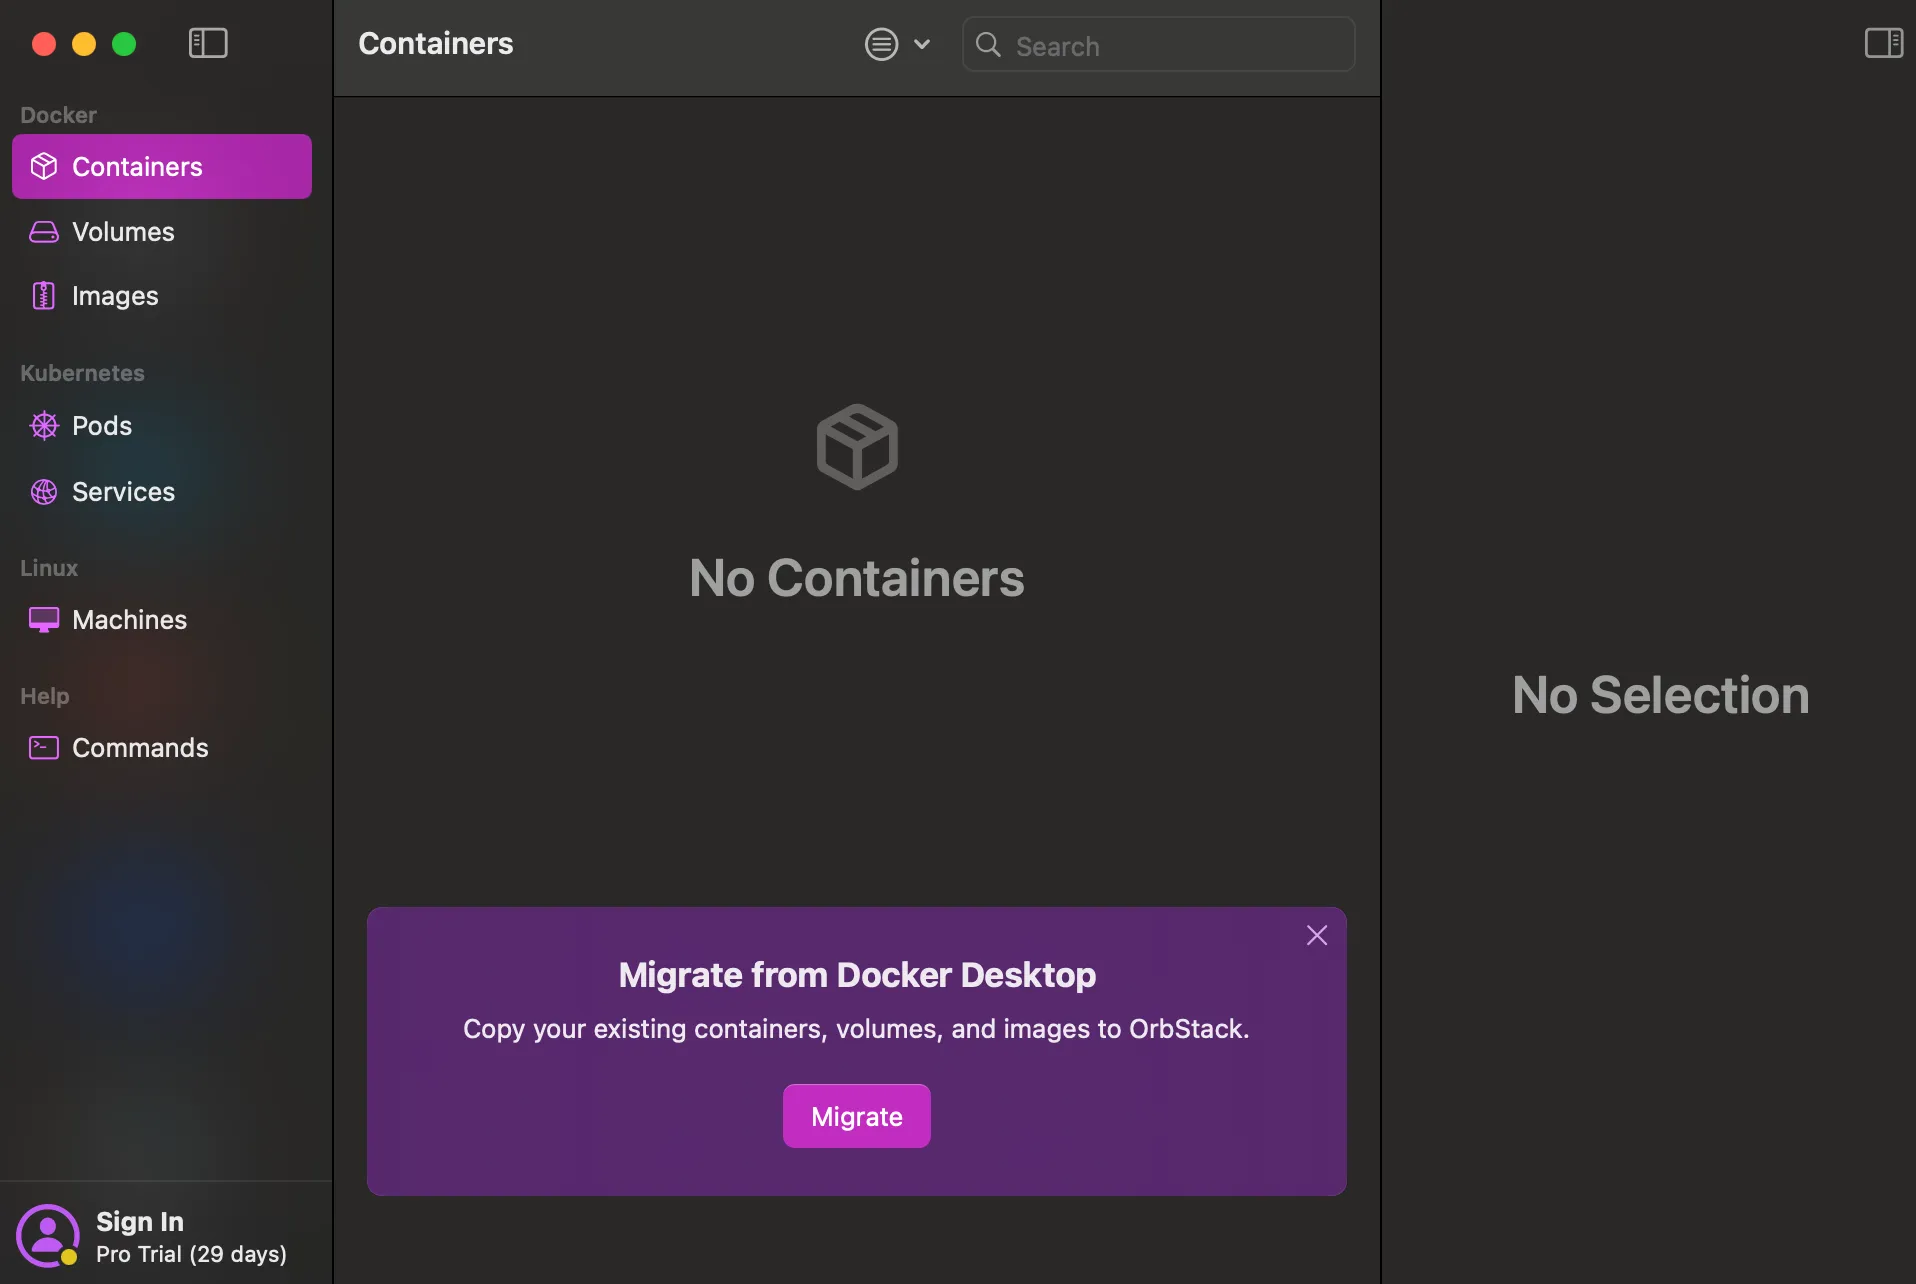
Task: Expand the filter dropdown chevron
Action: click(x=922, y=44)
